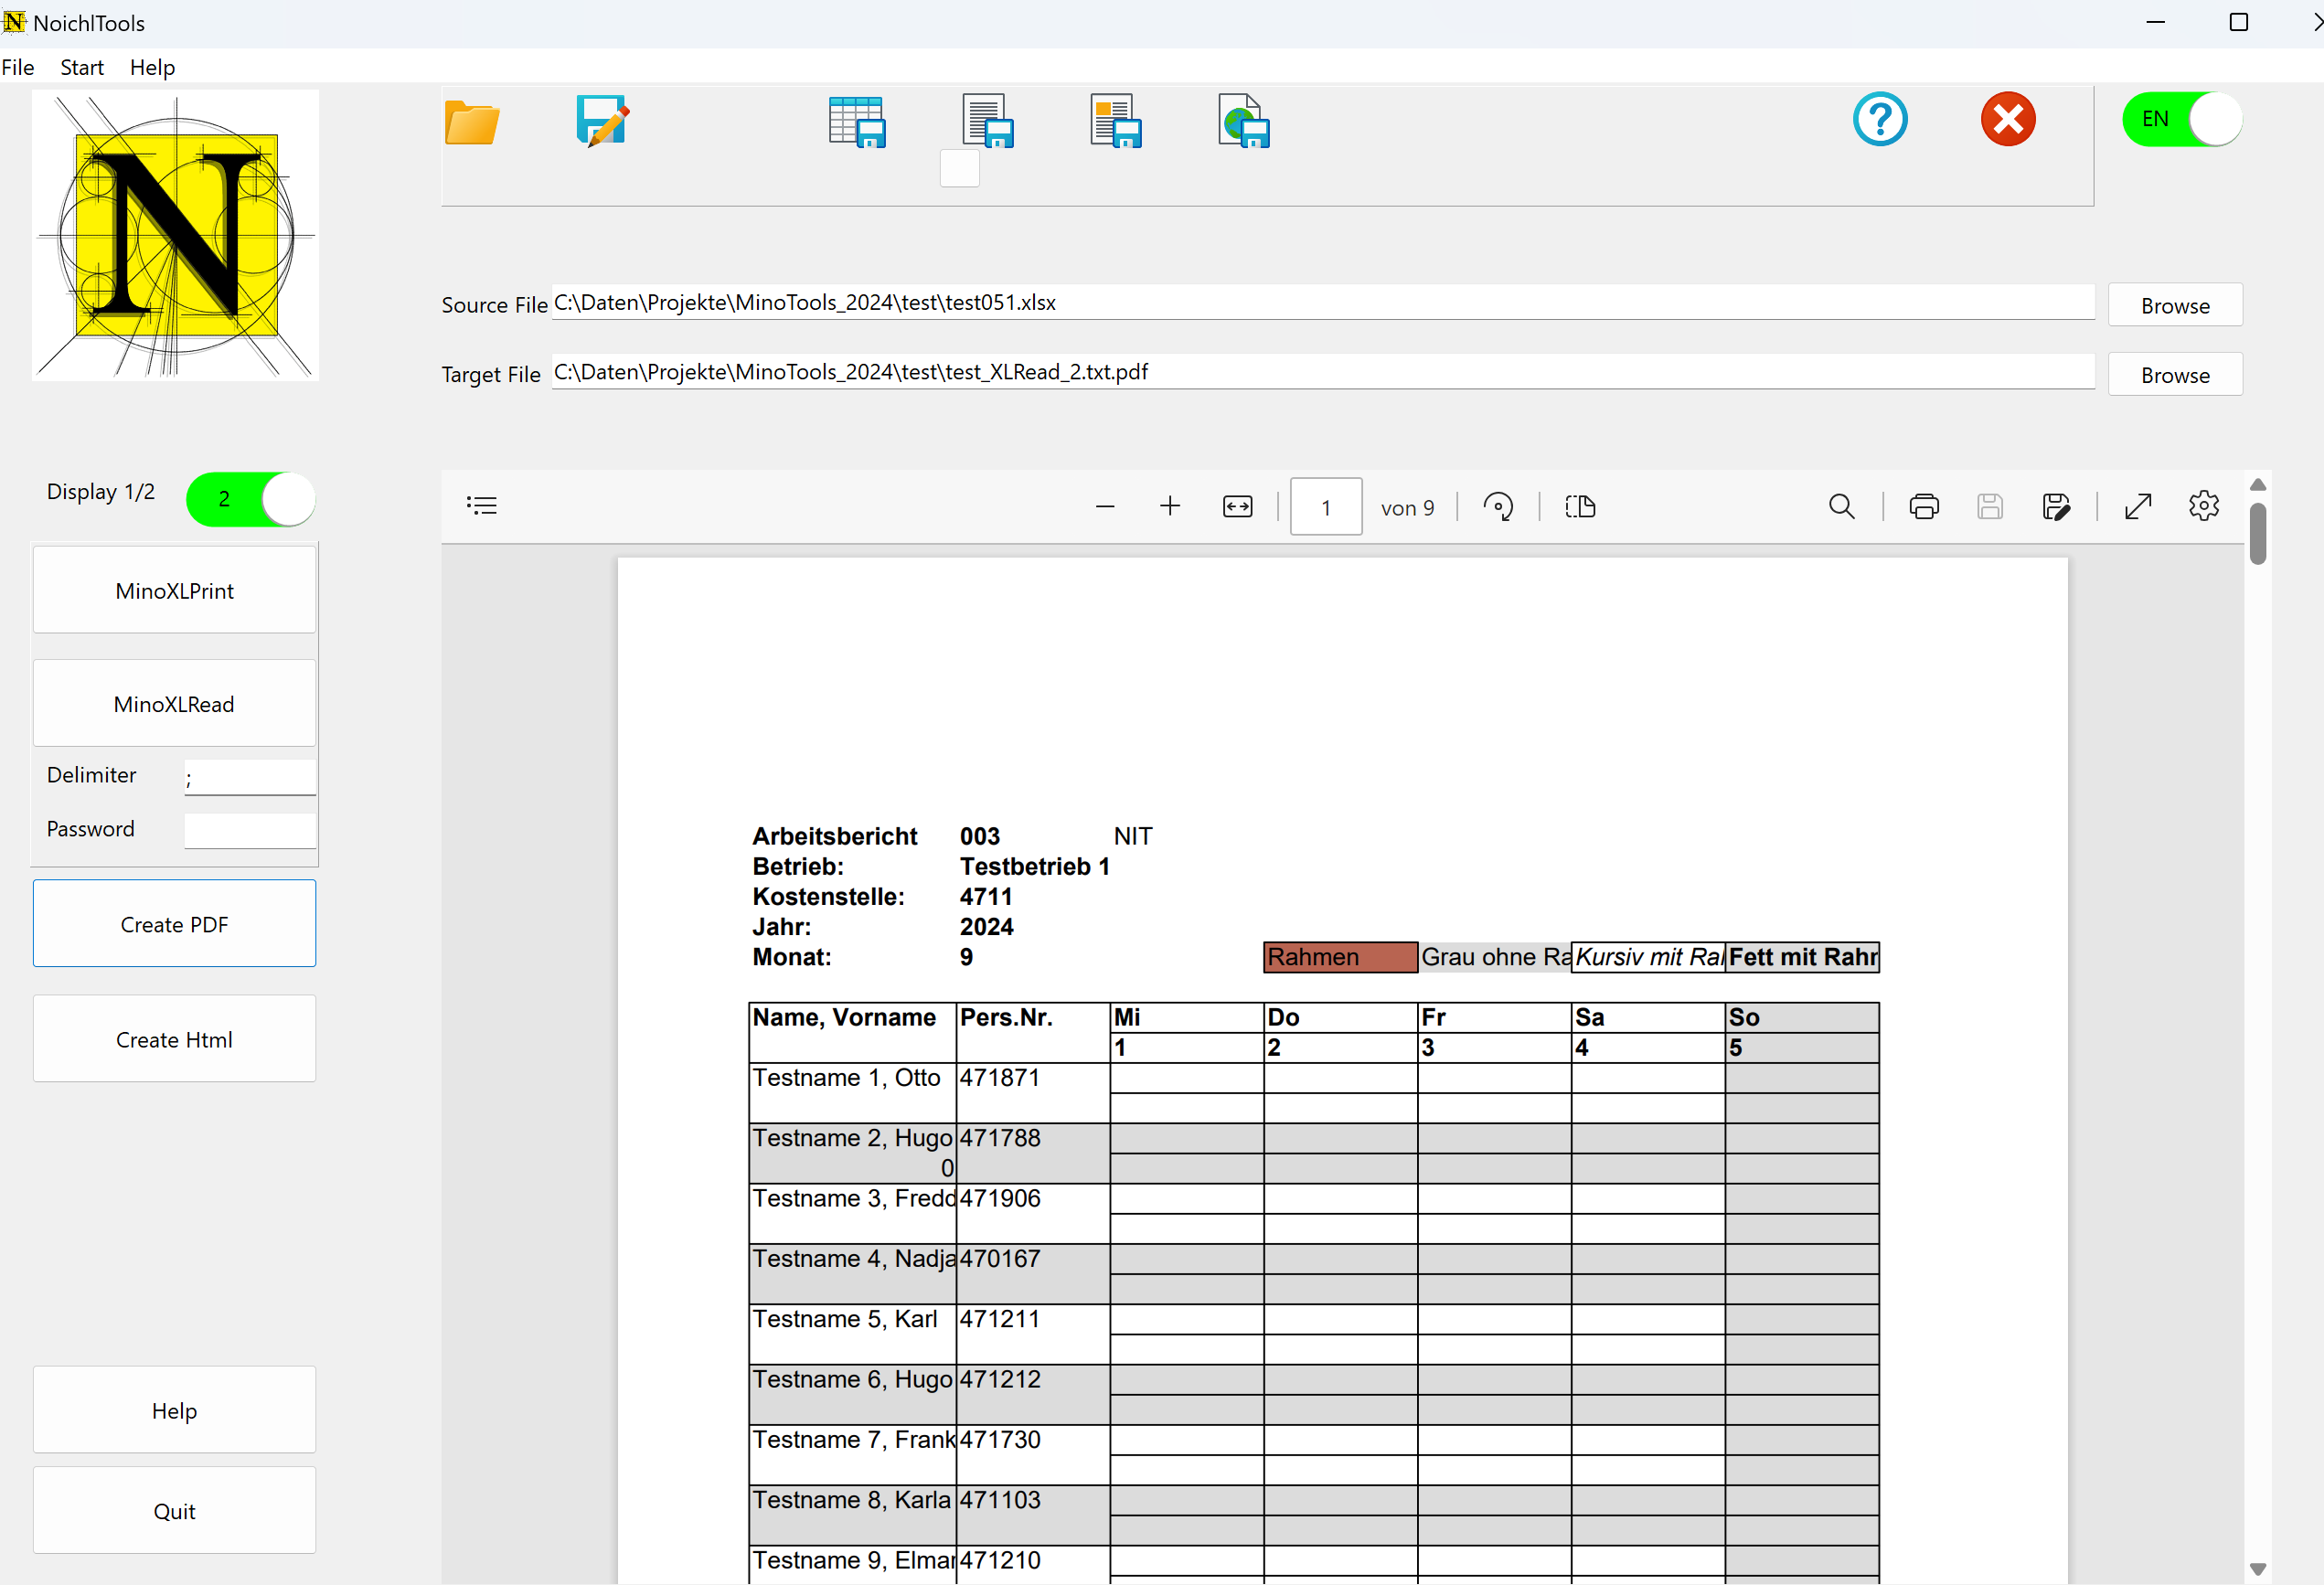This screenshot has height=1585, width=2324.
Task: Click the Create PDF button
Action: (x=175, y=924)
